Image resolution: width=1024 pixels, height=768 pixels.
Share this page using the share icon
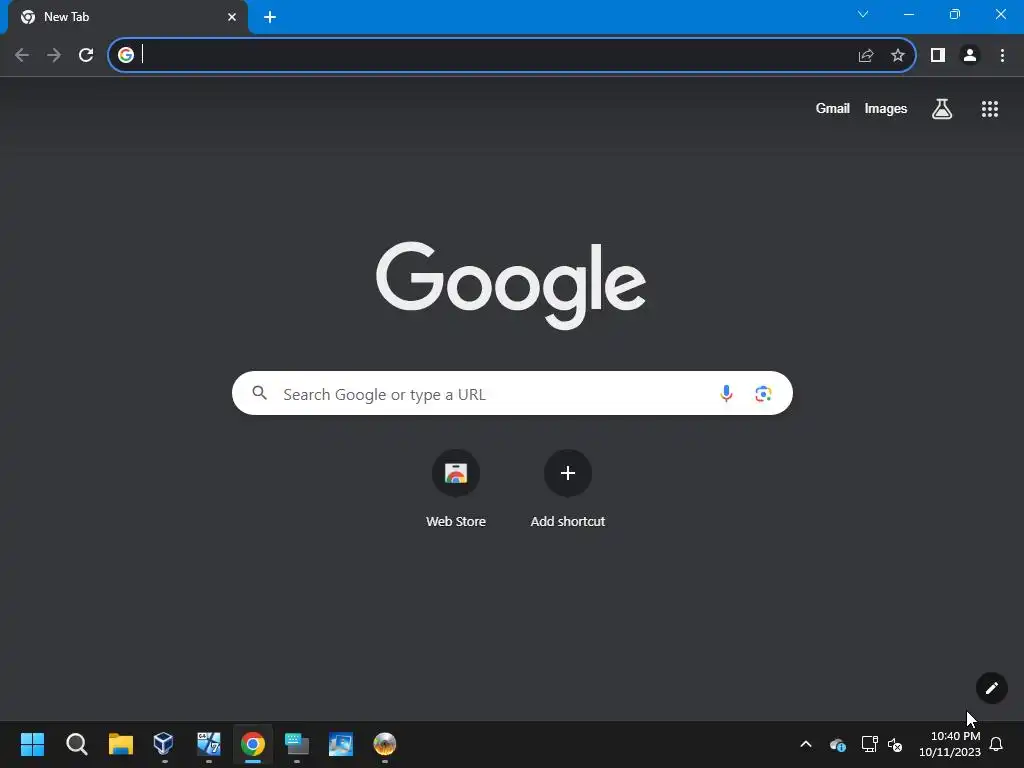[866, 55]
